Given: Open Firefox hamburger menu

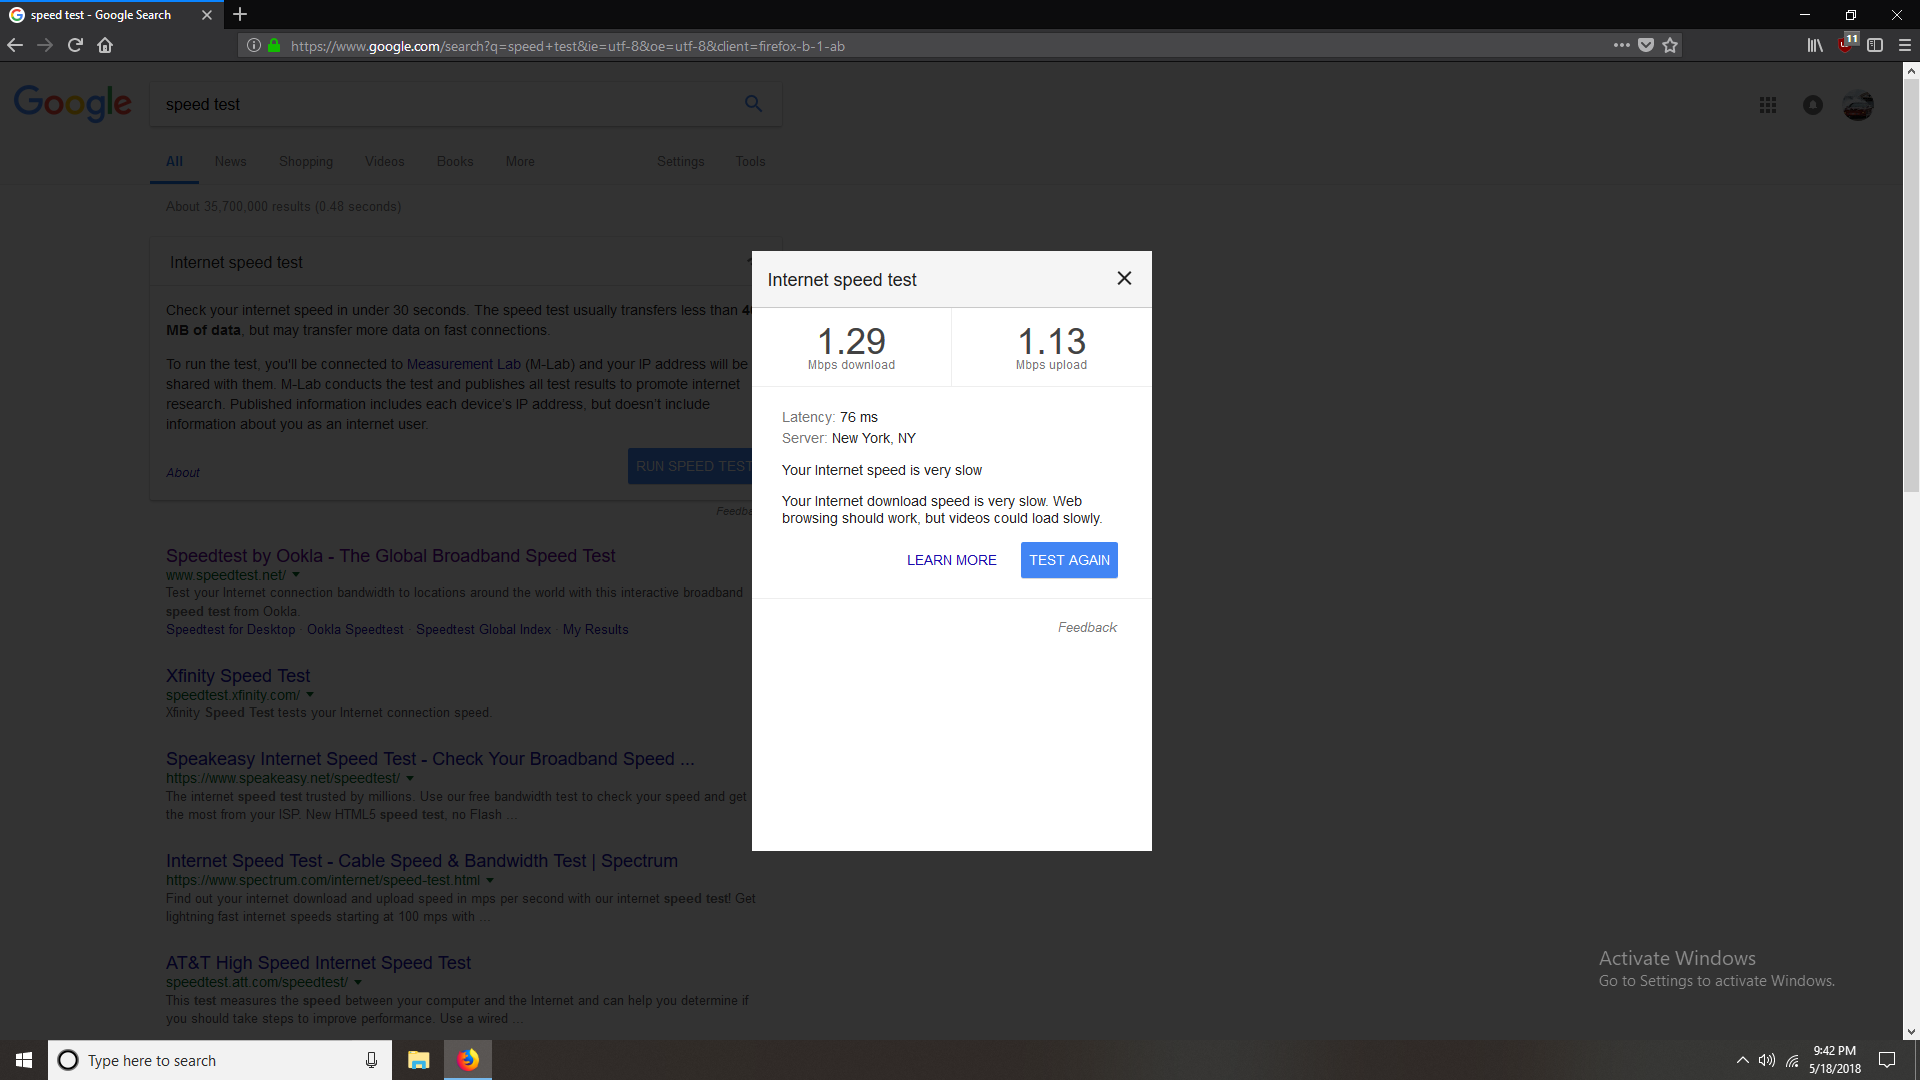Looking at the screenshot, I should [x=1905, y=45].
